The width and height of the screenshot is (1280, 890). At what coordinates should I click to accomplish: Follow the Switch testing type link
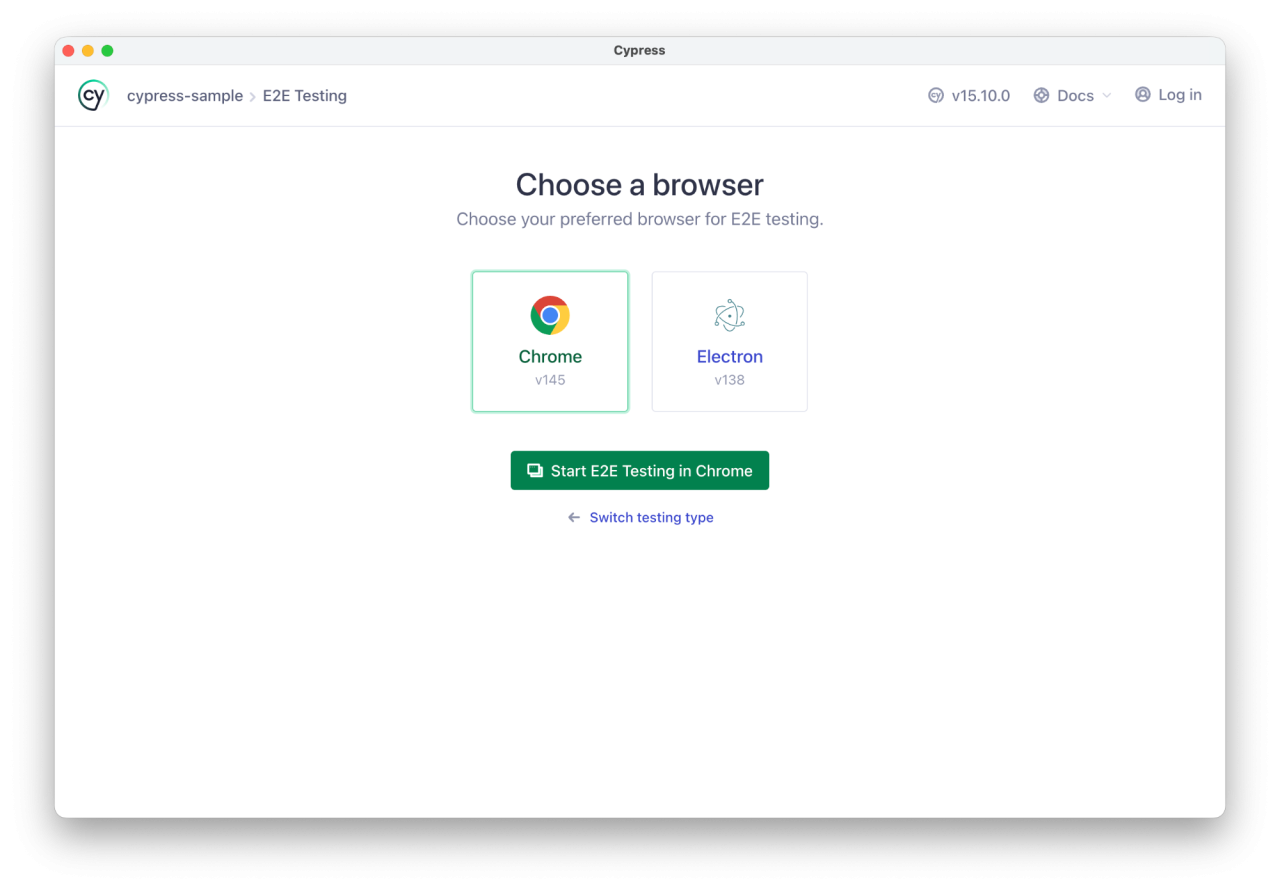click(651, 518)
